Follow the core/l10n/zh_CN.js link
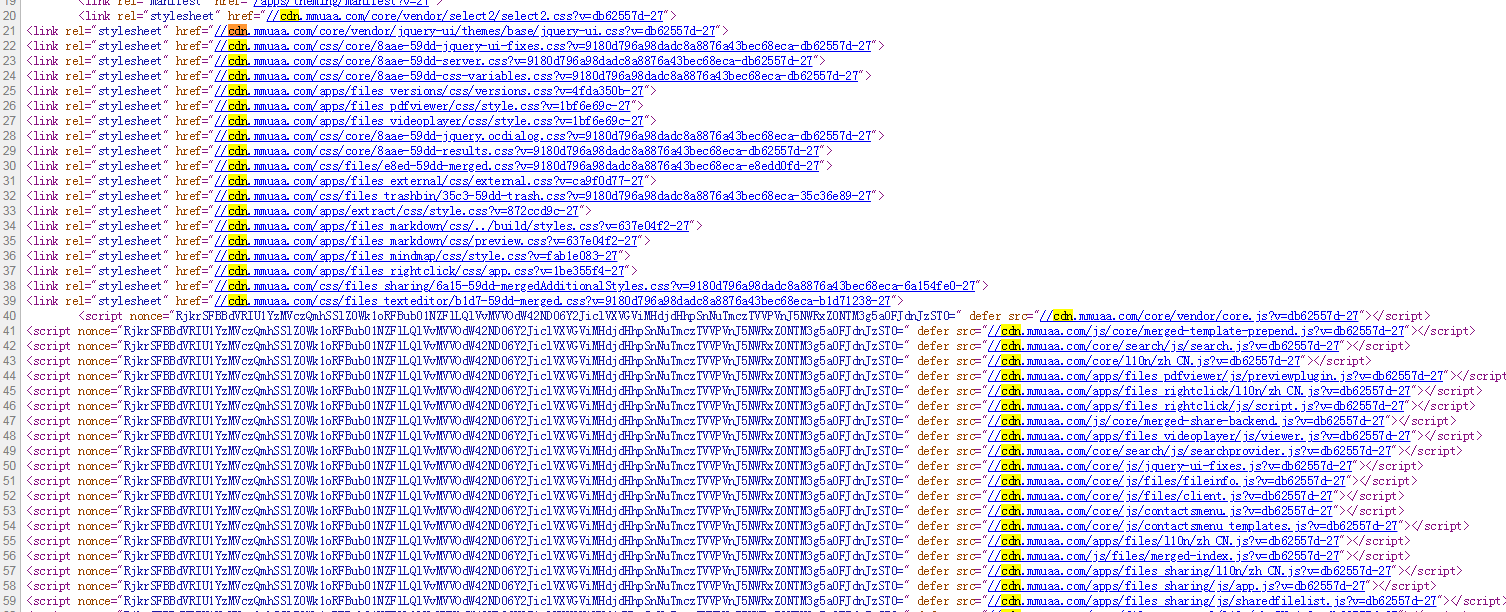Viewport: 1506px width, 612px height. pos(1145,361)
